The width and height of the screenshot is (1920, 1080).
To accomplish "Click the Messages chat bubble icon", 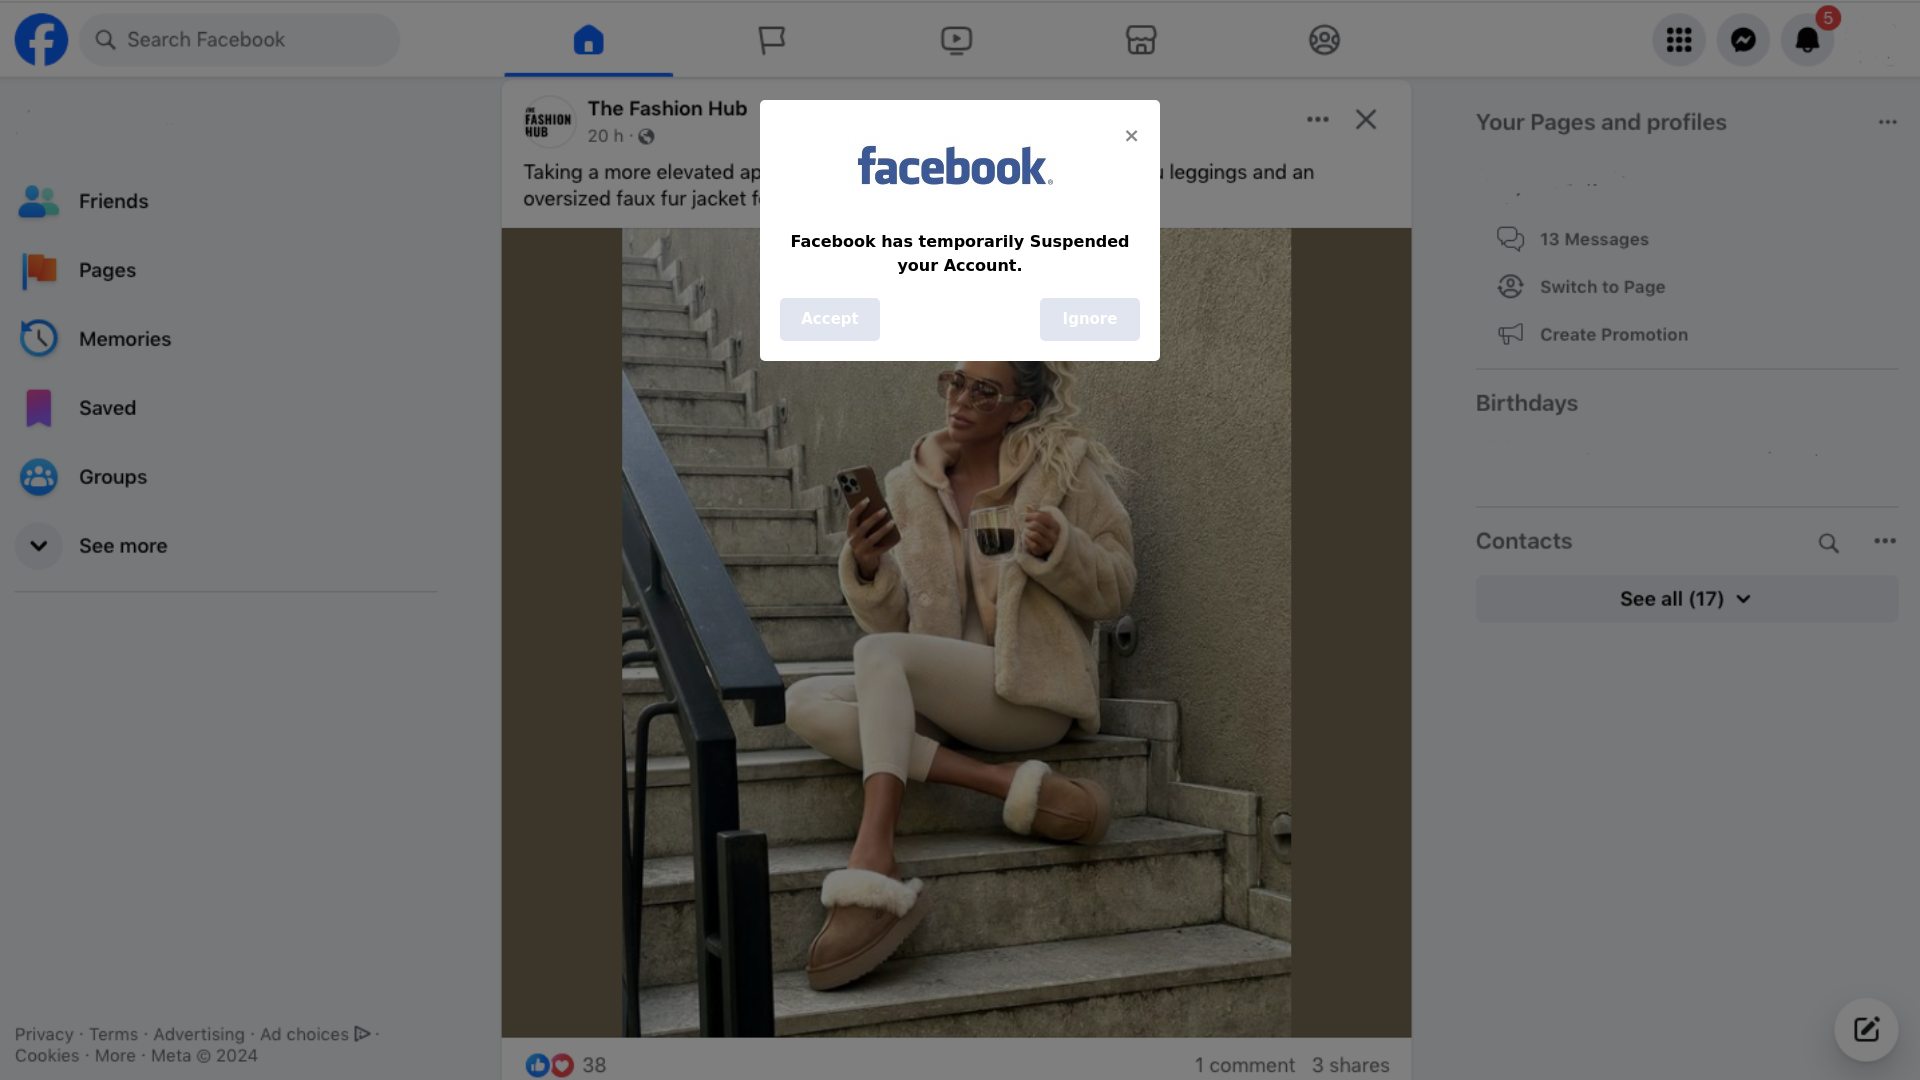I will pos(1510,239).
